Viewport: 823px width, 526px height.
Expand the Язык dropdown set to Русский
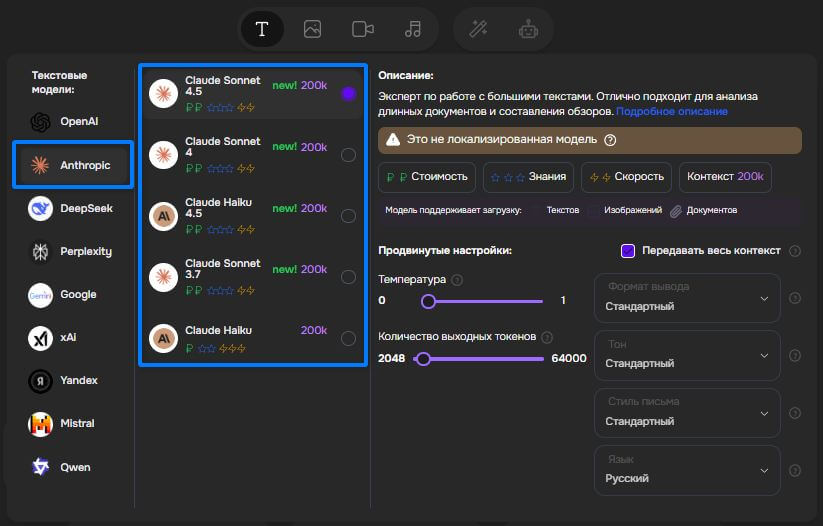(686, 469)
